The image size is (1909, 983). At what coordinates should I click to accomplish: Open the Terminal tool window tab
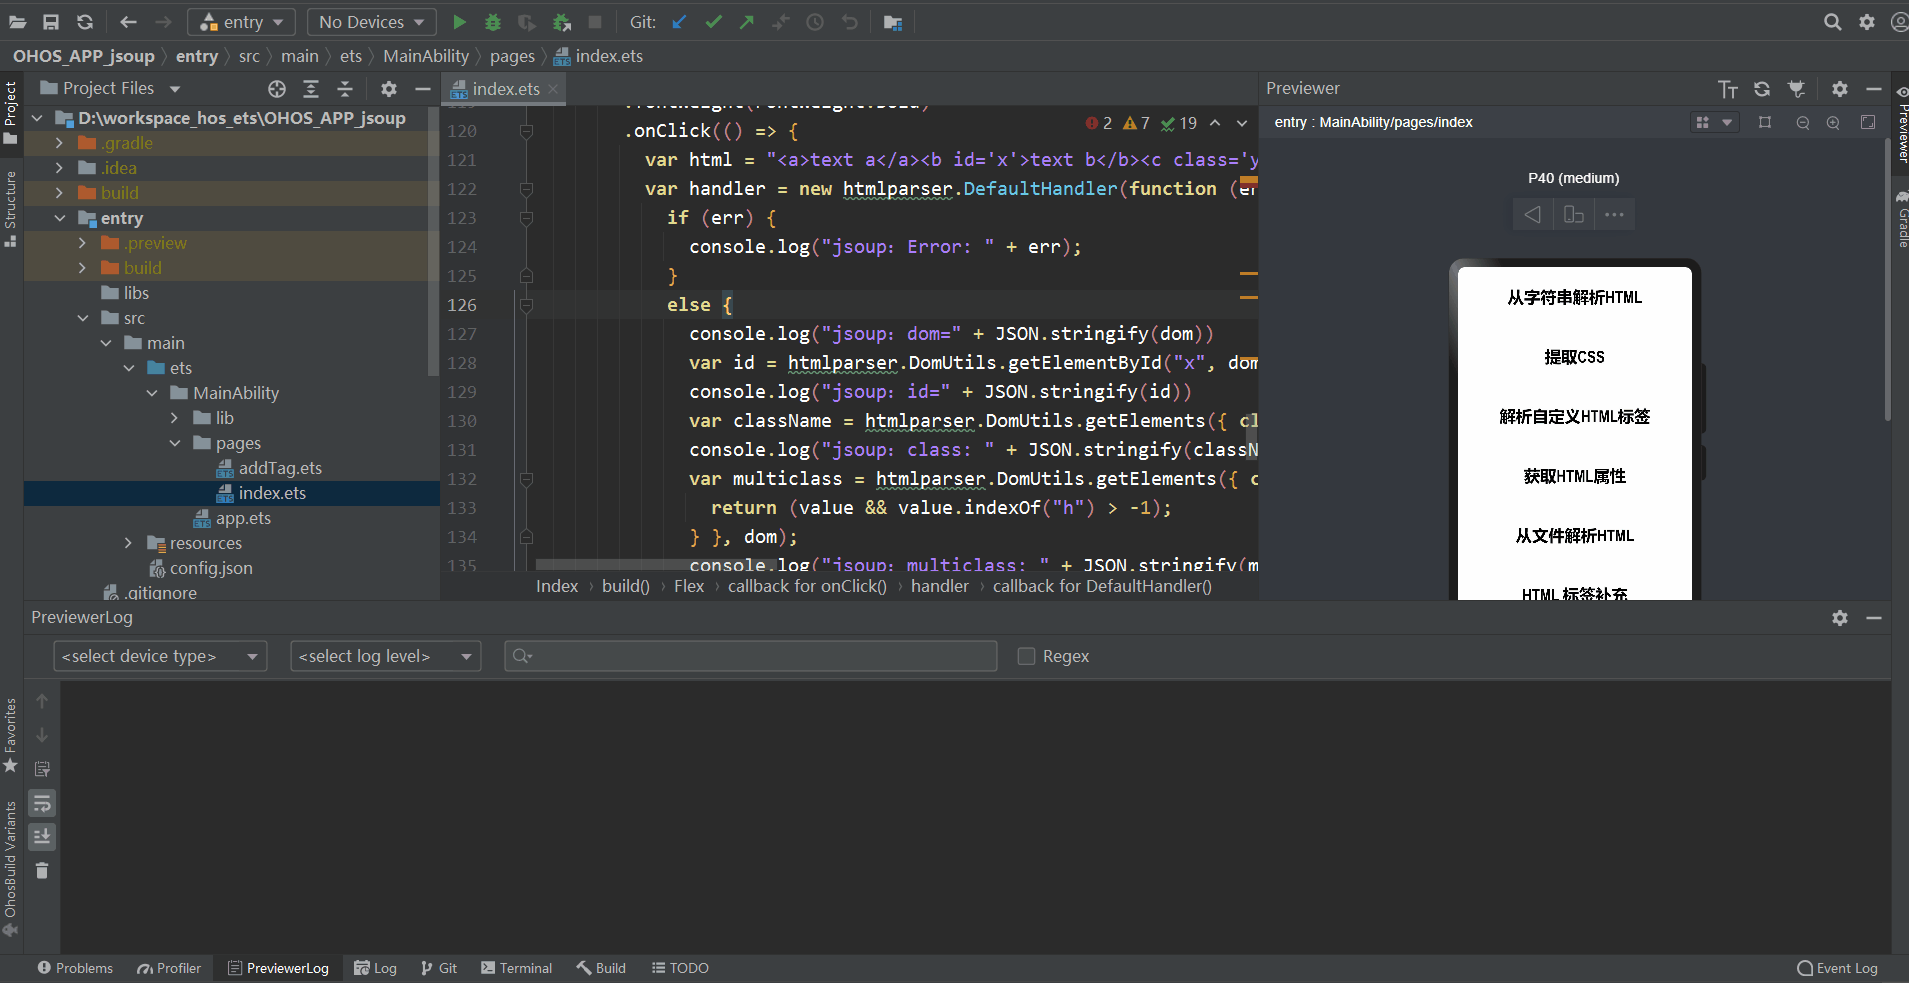pos(516,968)
